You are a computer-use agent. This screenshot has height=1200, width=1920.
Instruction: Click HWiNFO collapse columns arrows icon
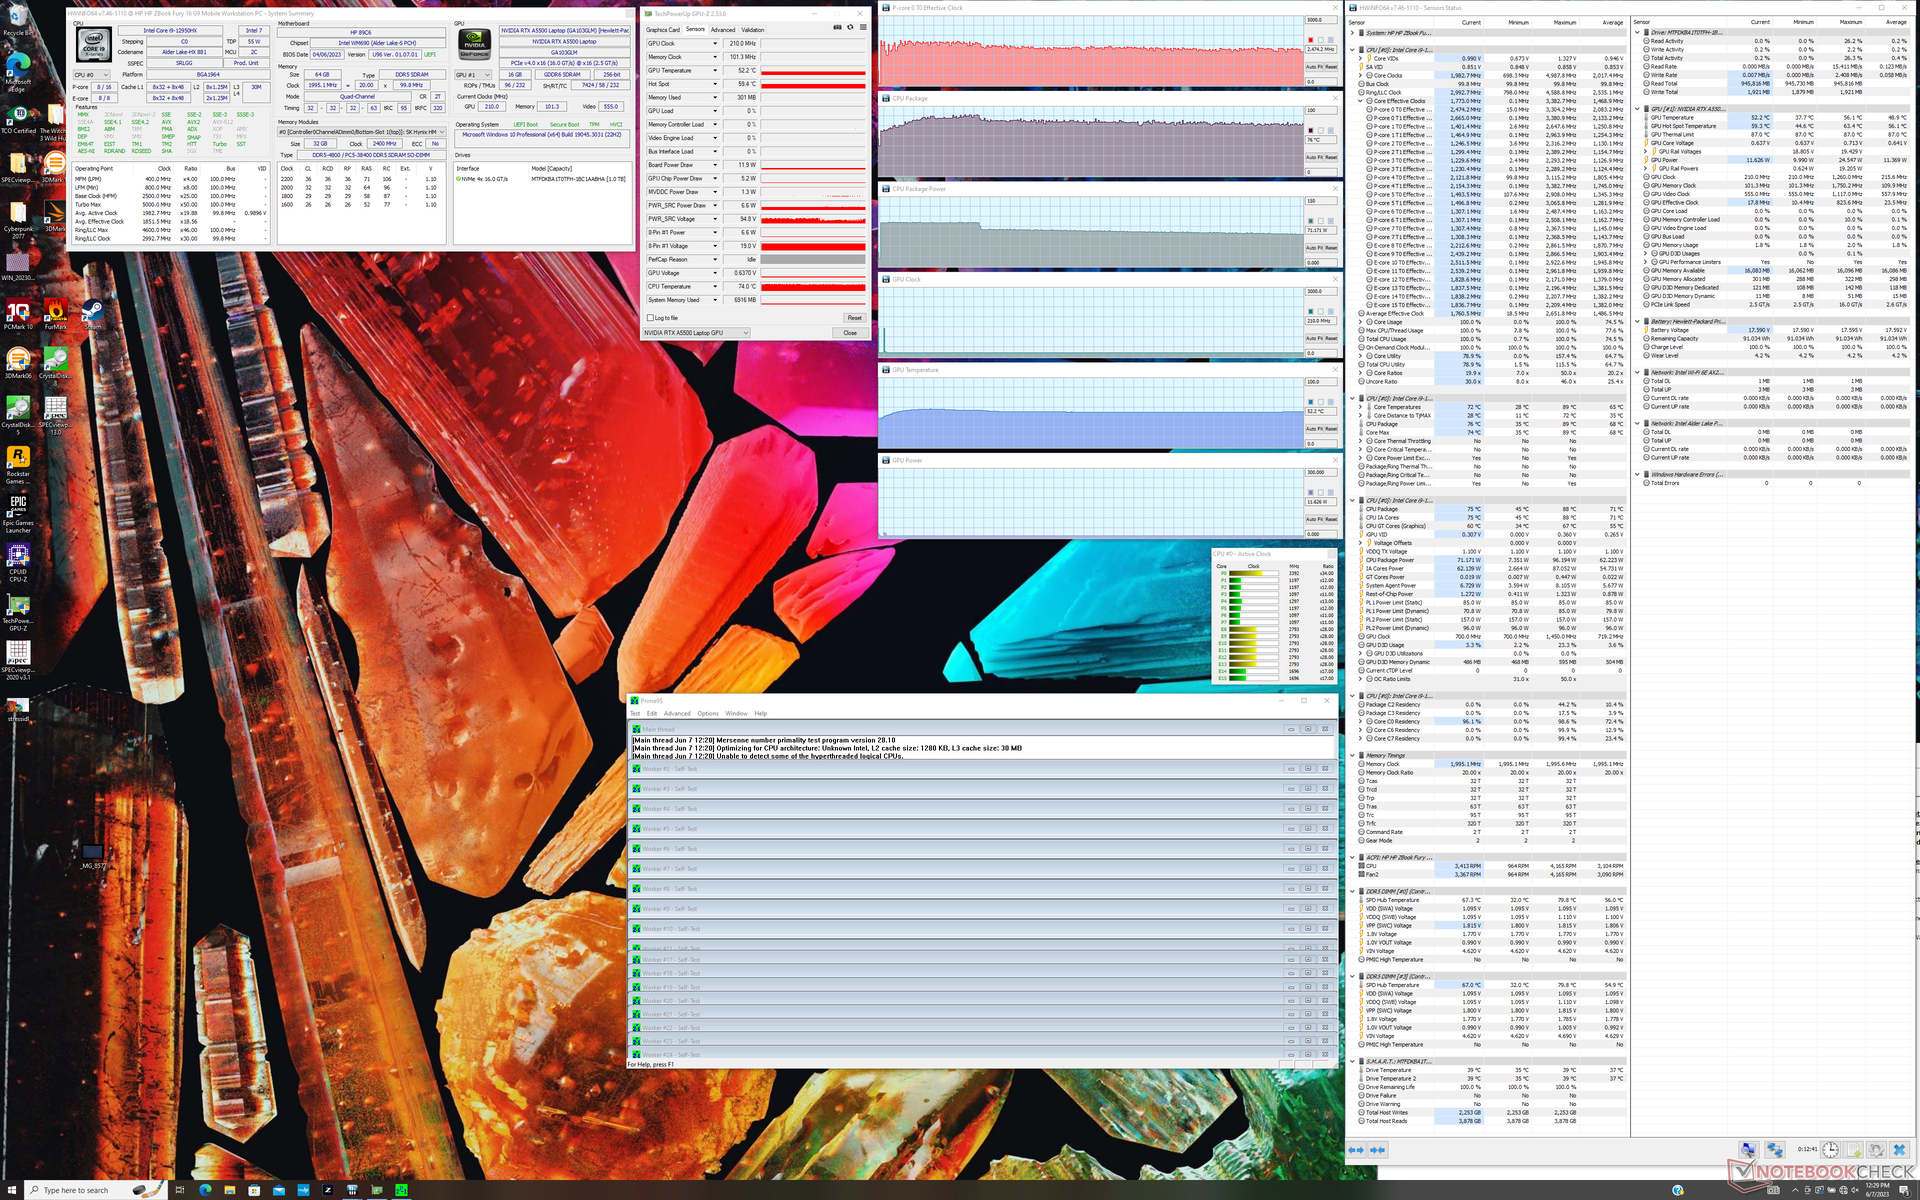point(1377,1150)
